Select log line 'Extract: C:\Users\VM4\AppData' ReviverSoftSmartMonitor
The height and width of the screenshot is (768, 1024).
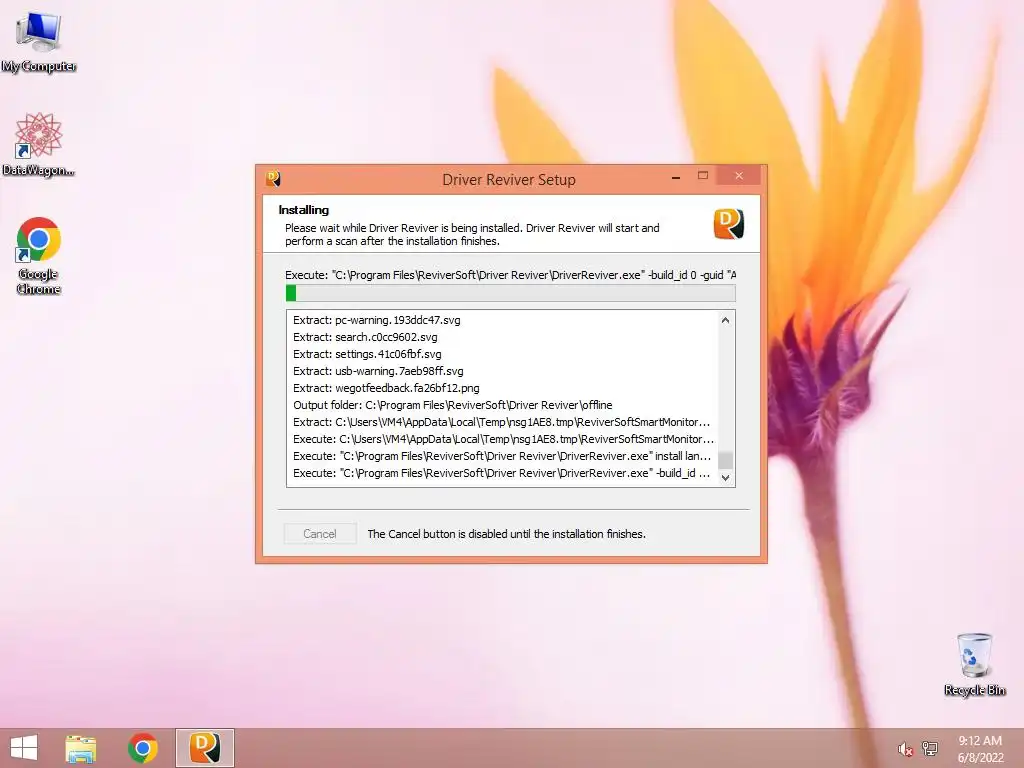coord(502,422)
